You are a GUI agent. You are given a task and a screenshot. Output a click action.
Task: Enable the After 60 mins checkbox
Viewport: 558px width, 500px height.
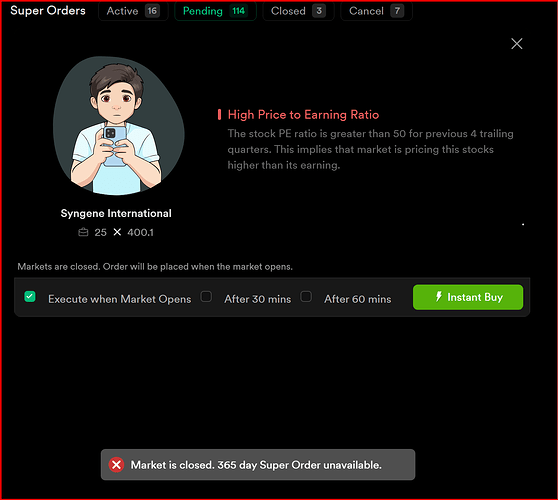(306, 296)
